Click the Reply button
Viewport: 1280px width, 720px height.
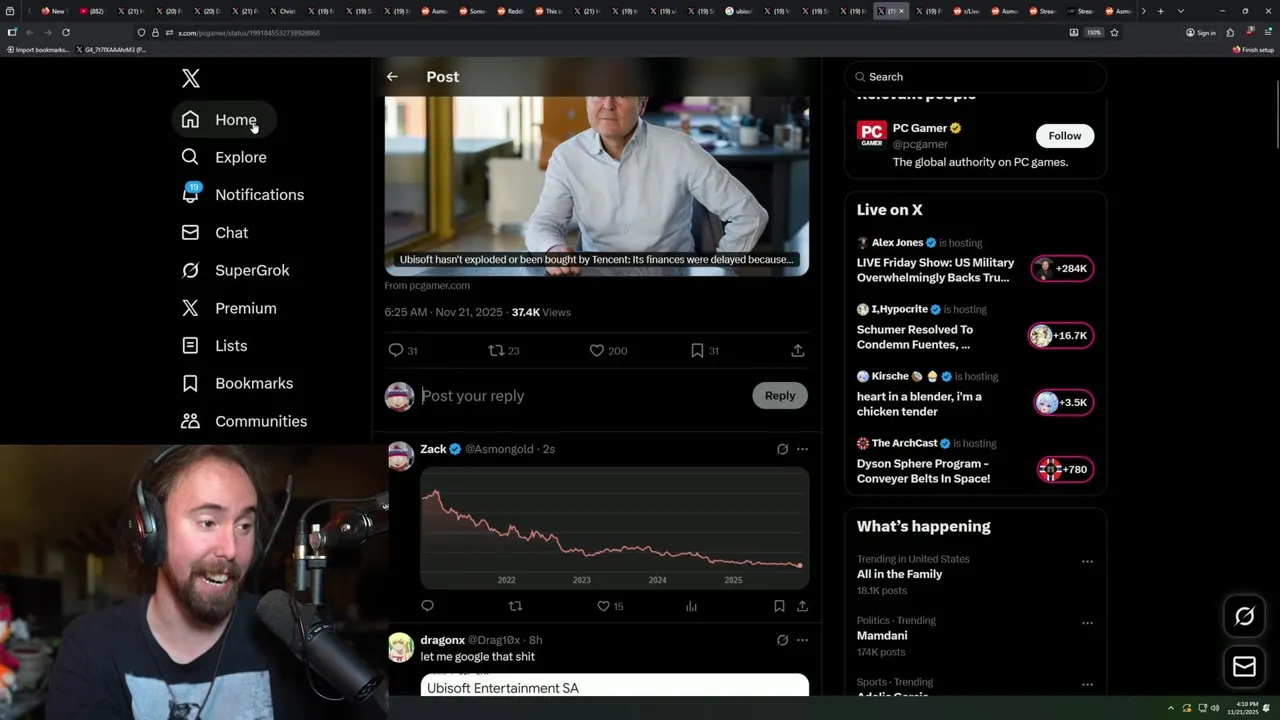pos(780,396)
